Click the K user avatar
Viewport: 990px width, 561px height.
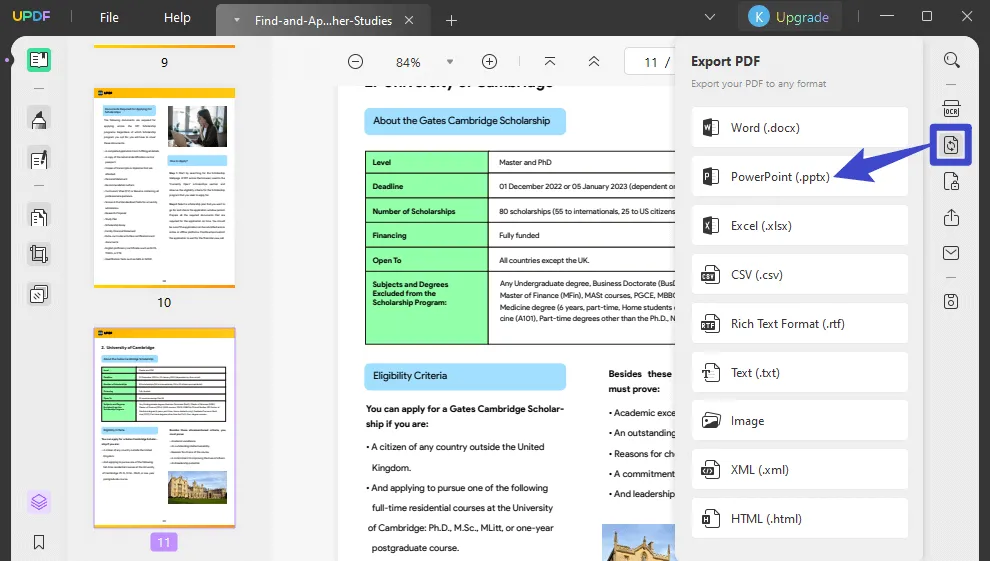tap(758, 17)
